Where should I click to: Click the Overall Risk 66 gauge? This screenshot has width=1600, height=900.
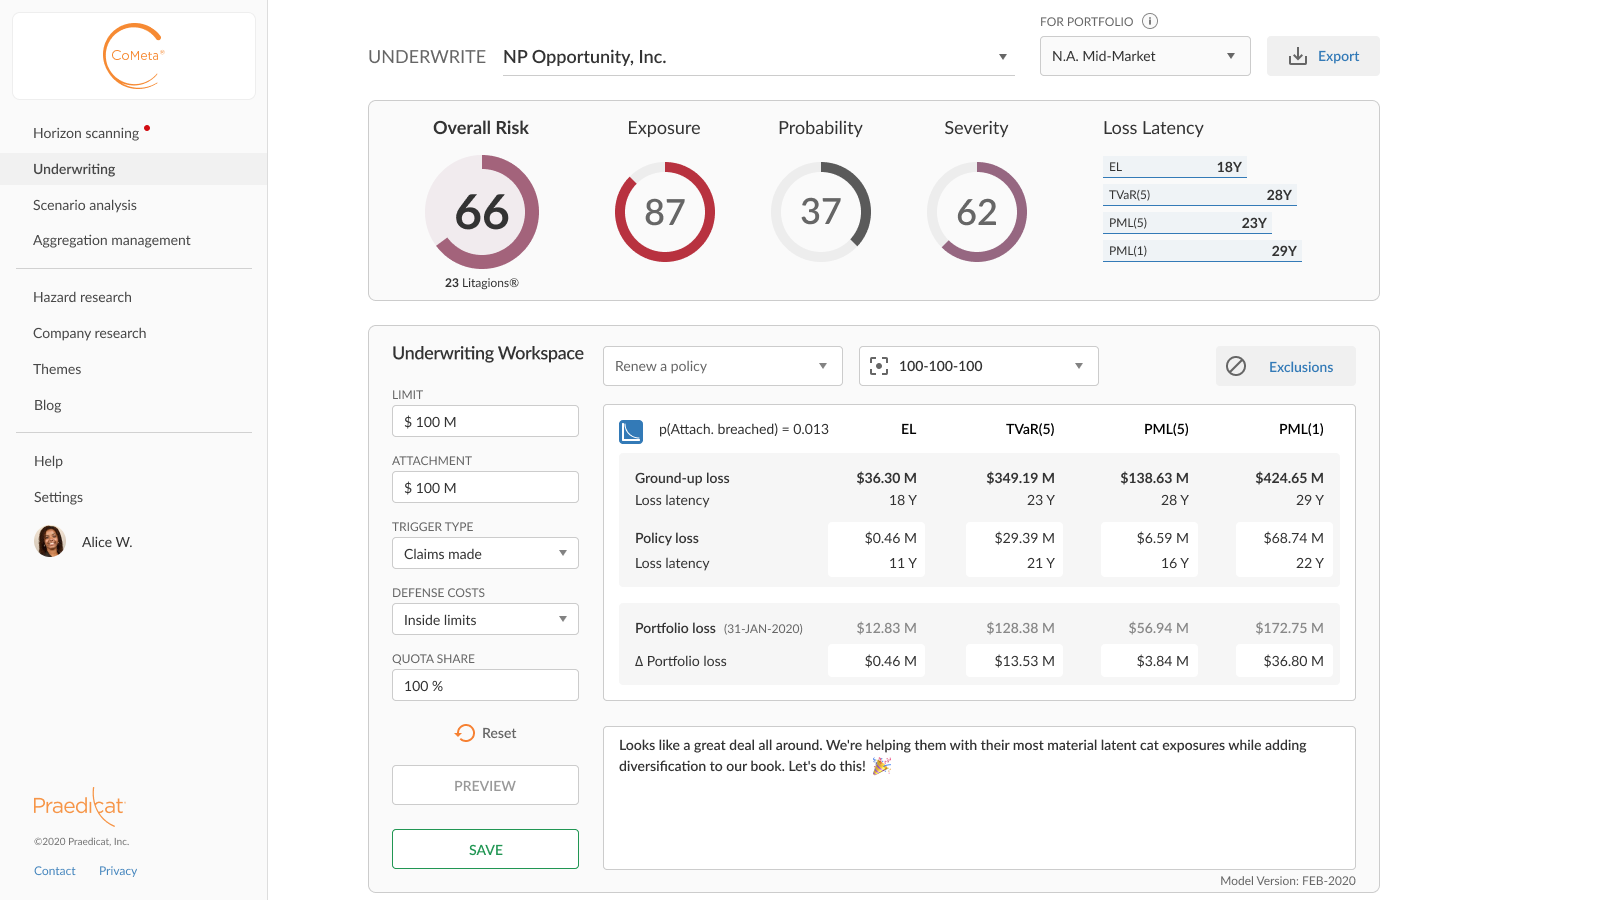point(482,212)
